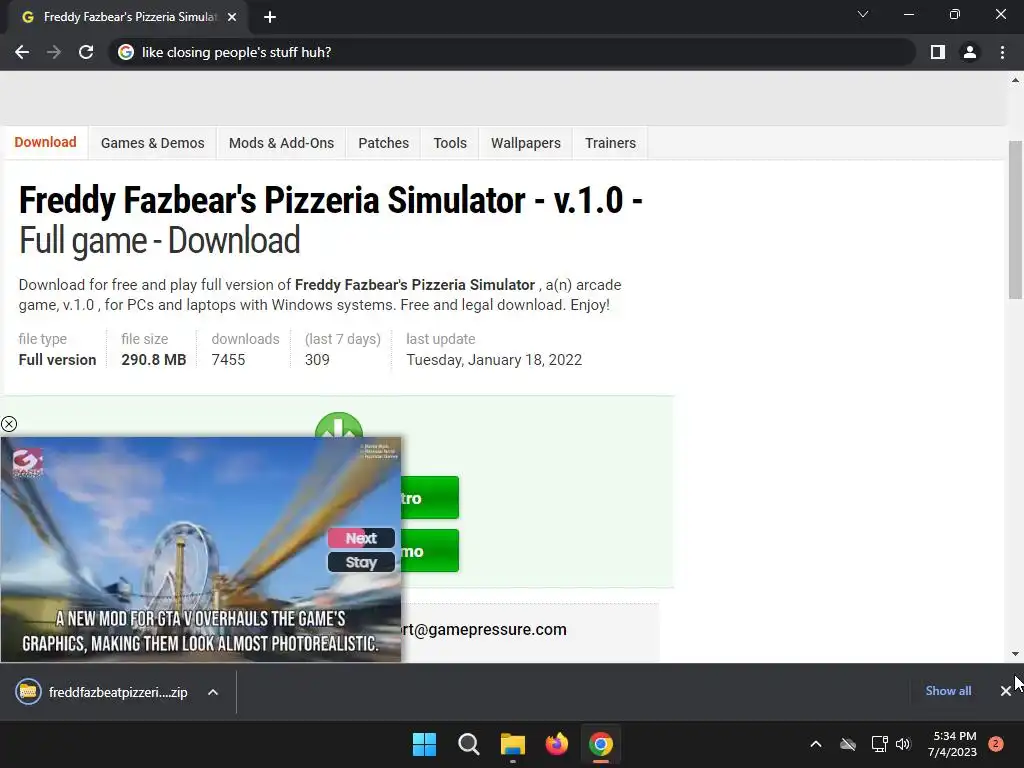Image resolution: width=1024 pixels, height=768 pixels.
Task: Click the green download arrow icon
Action: coord(339,425)
